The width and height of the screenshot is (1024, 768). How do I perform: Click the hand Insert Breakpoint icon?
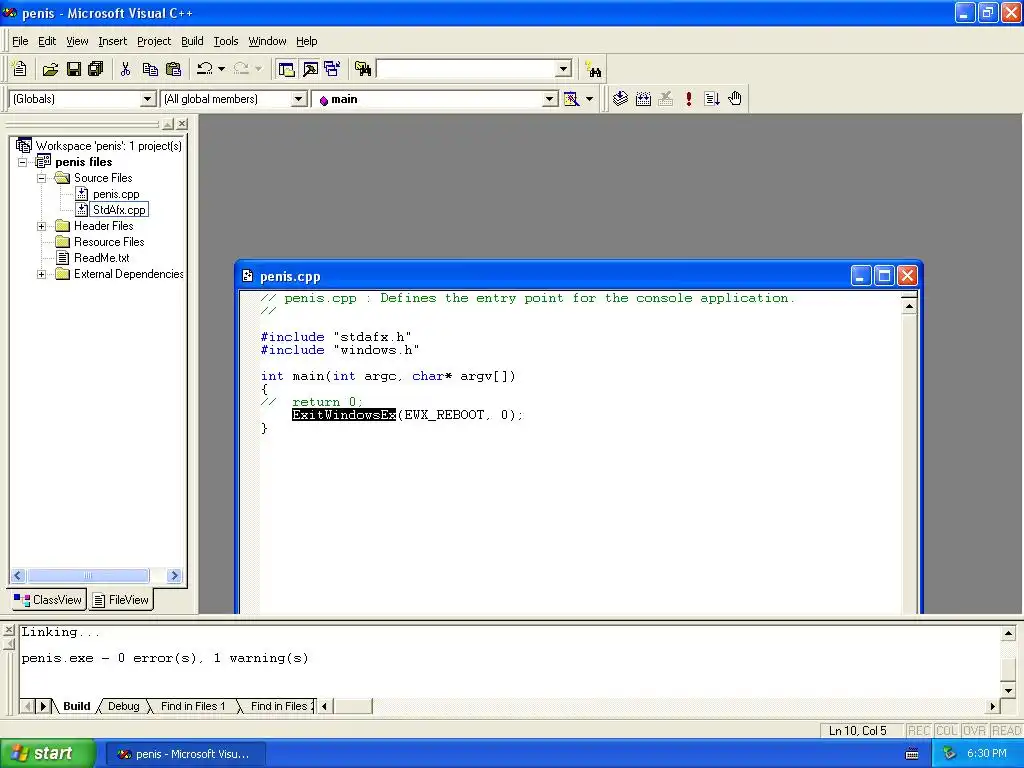[735, 99]
